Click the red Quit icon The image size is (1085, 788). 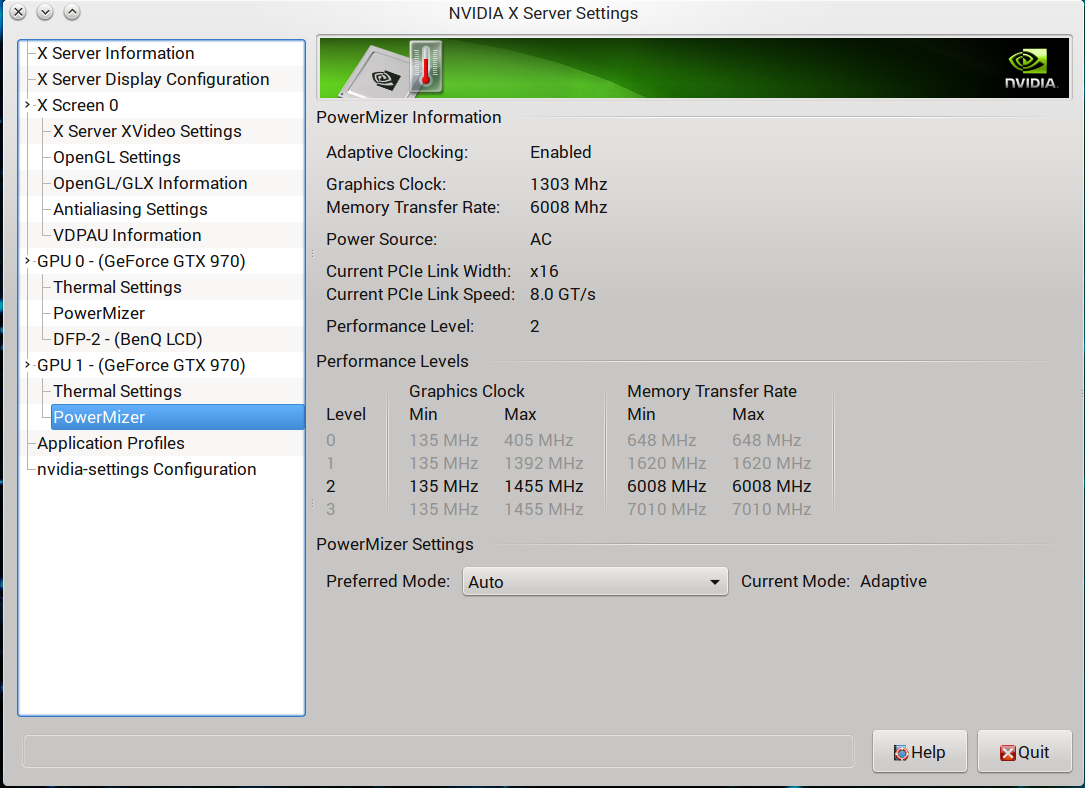[1008, 753]
